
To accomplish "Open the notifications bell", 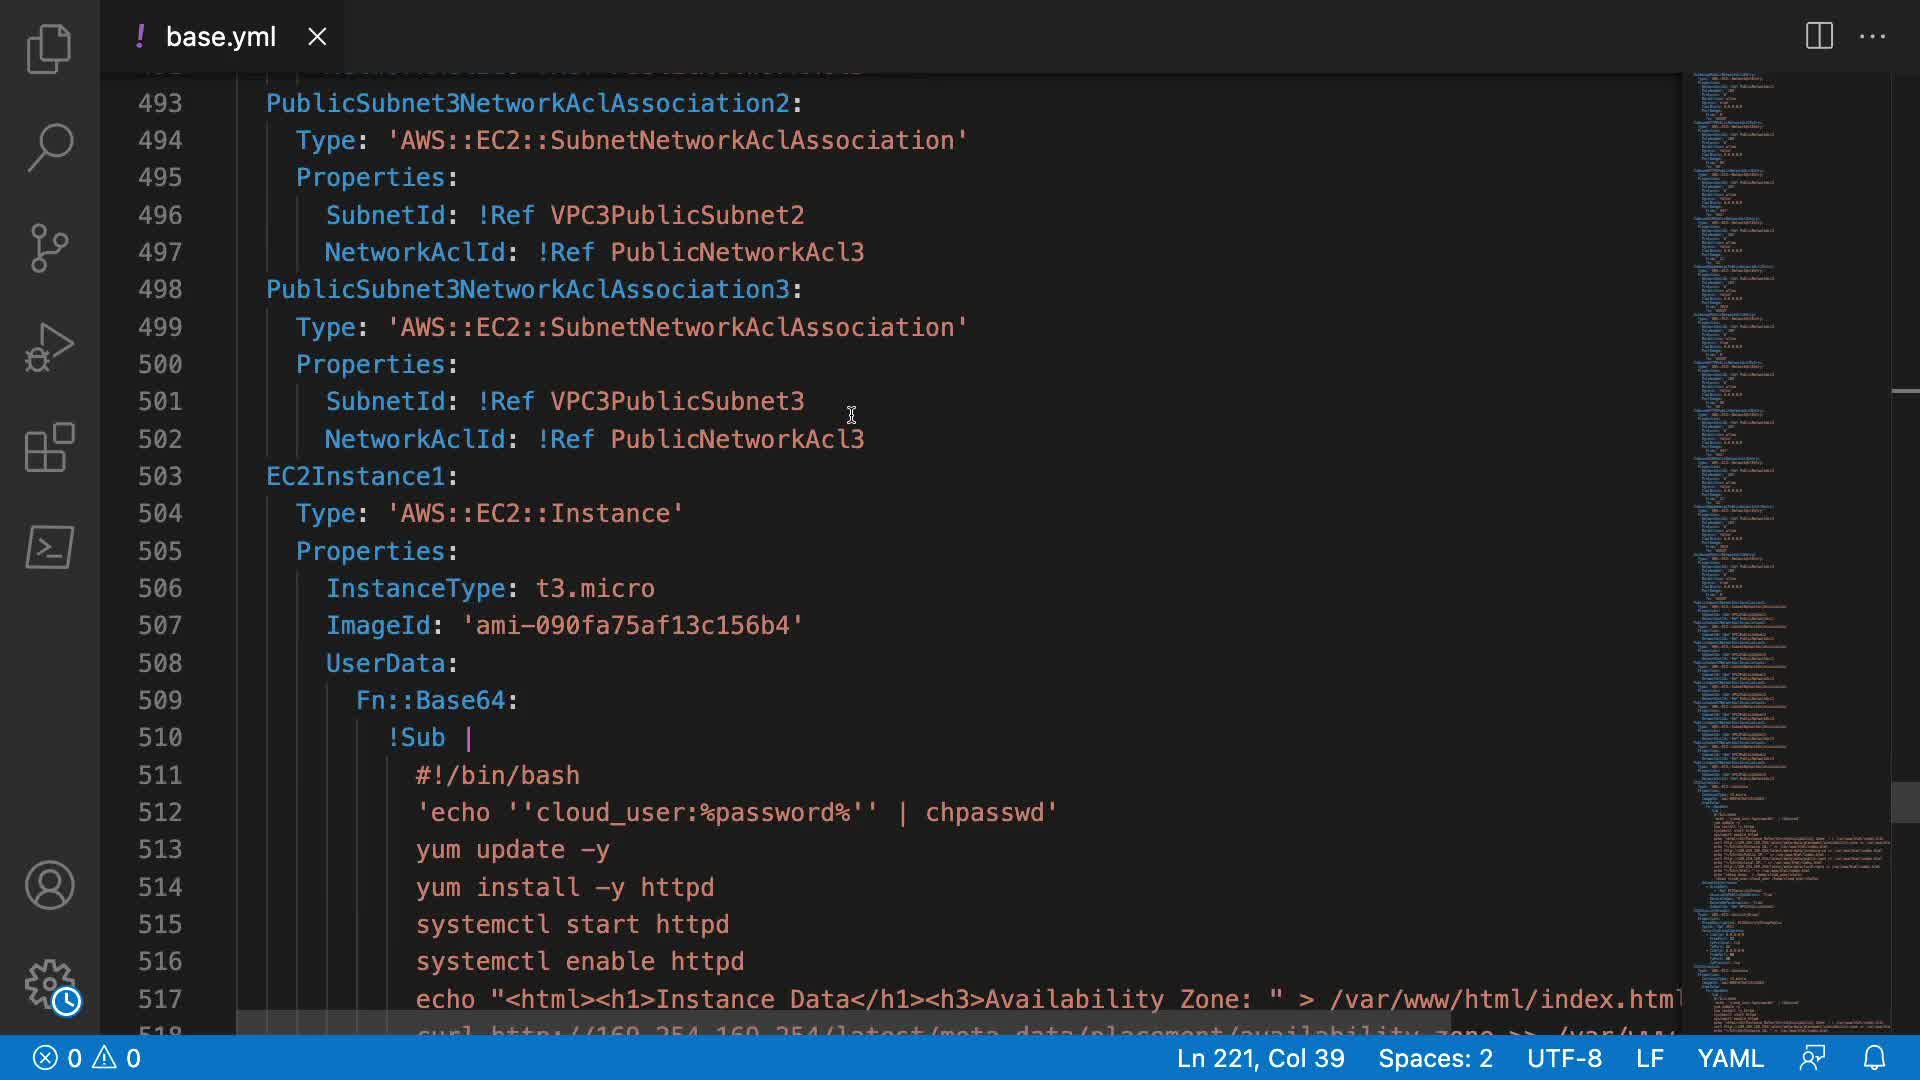I will tap(1874, 1058).
